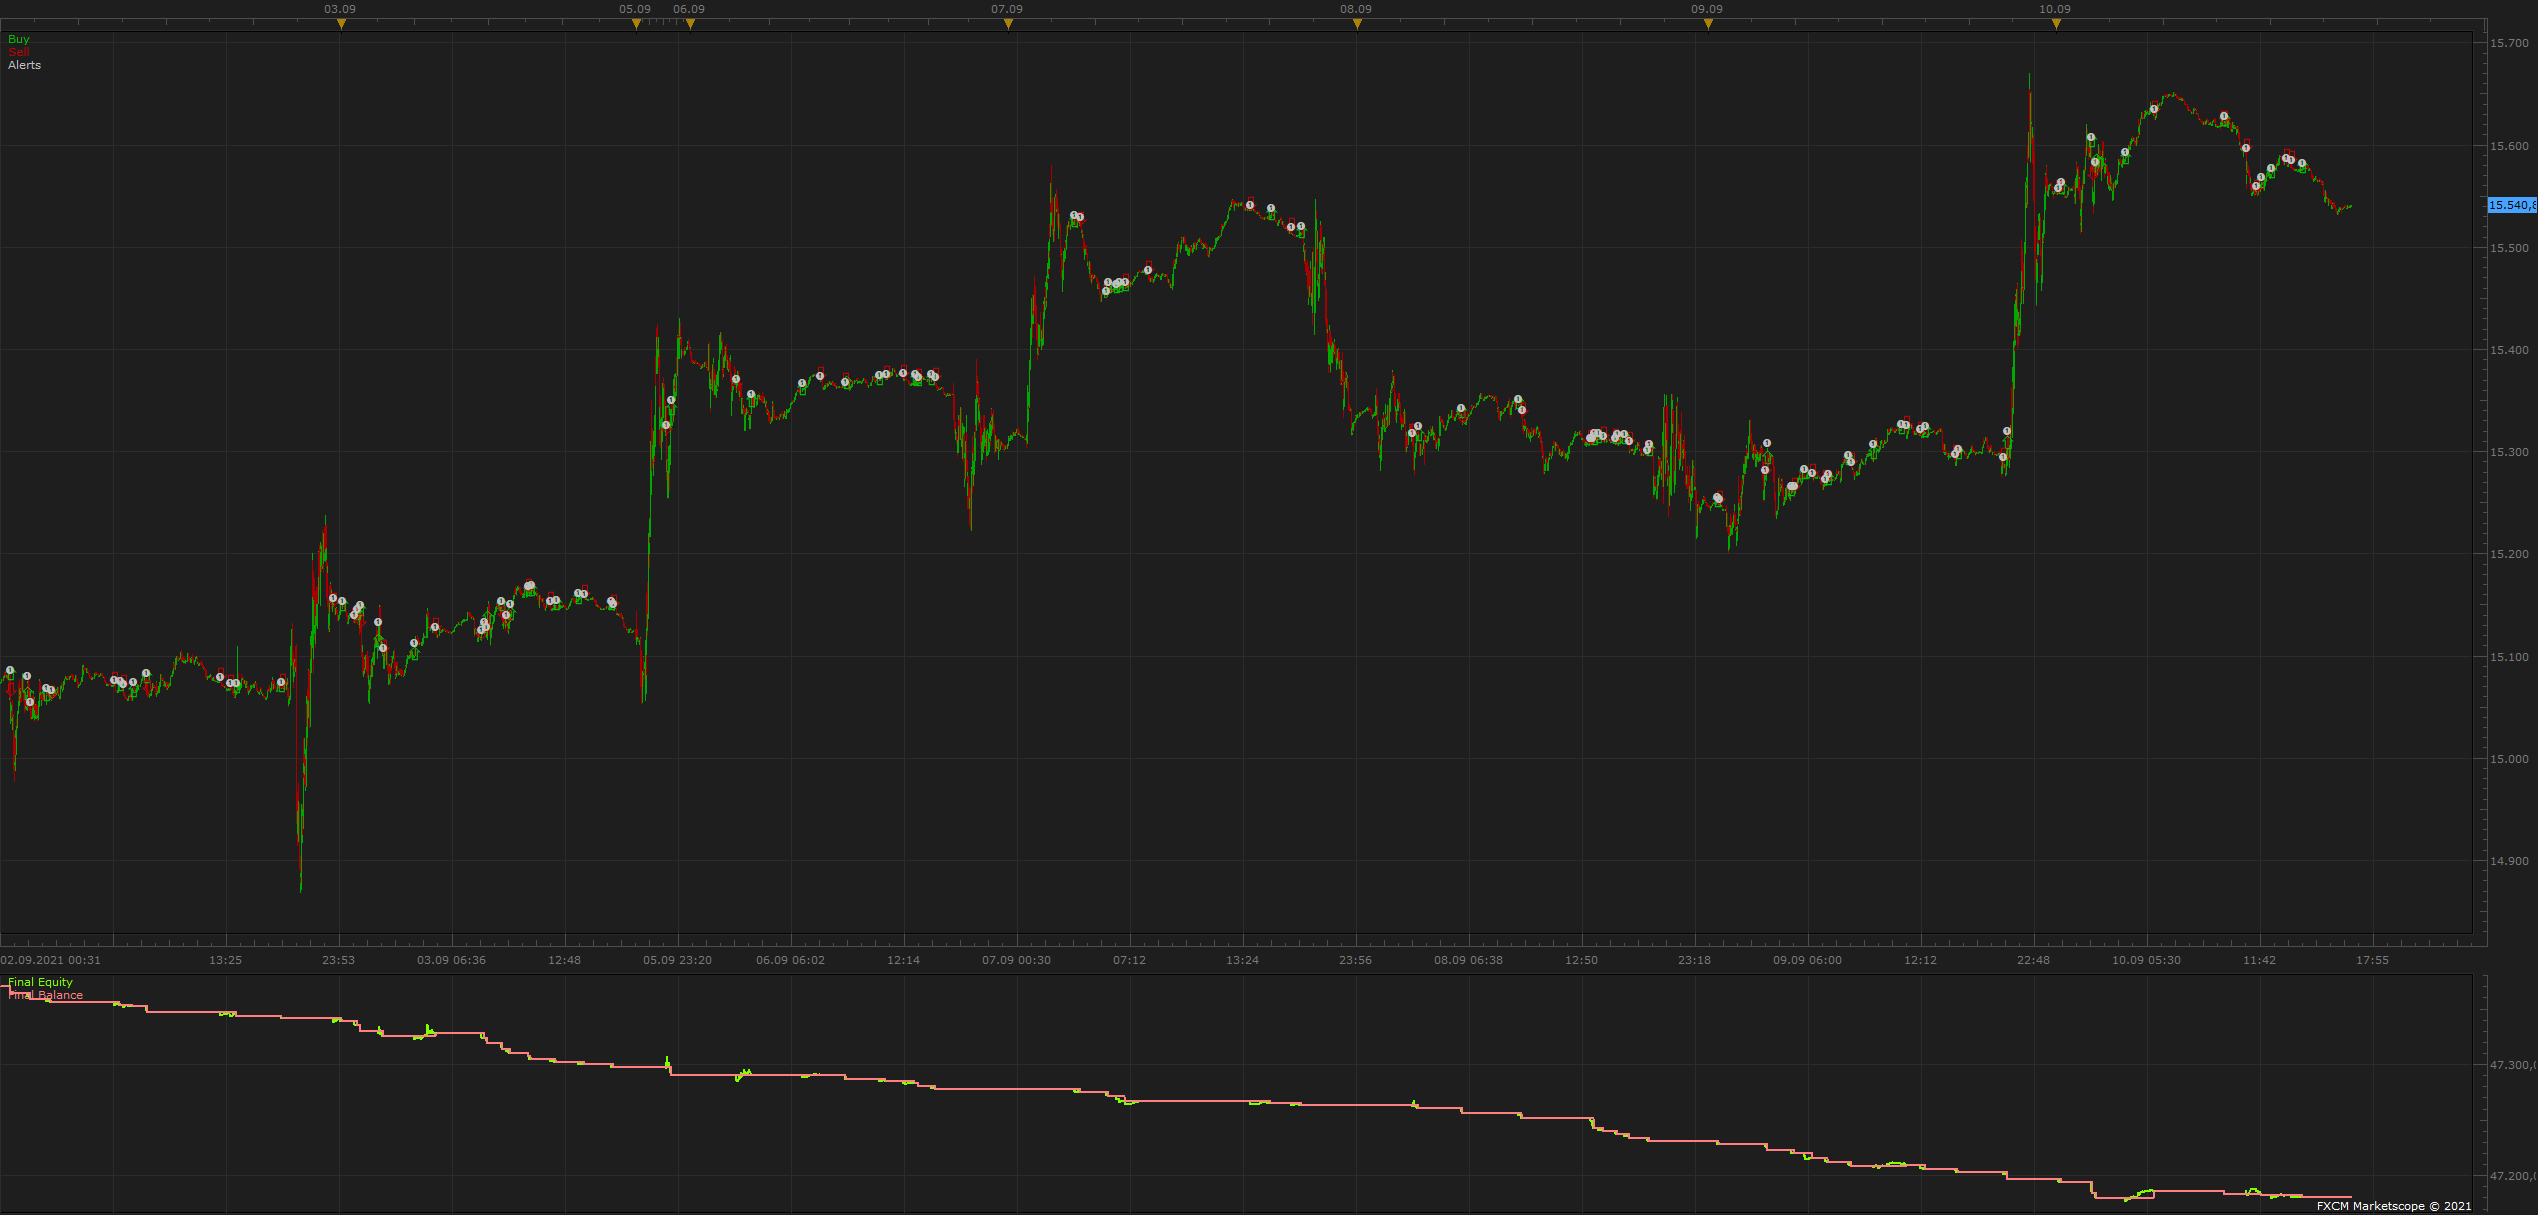Screen dimensions: 2538x1215
Task: Click the 23:18 time axis label
Action: (1695, 960)
